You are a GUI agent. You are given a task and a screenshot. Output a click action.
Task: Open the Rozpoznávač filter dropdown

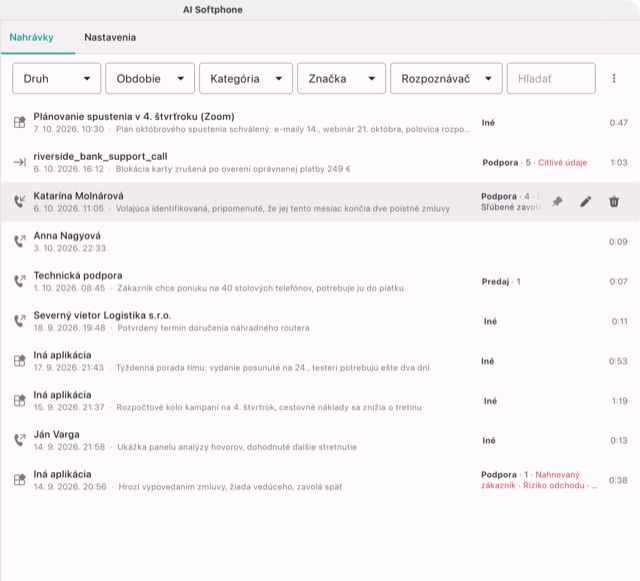coord(446,78)
